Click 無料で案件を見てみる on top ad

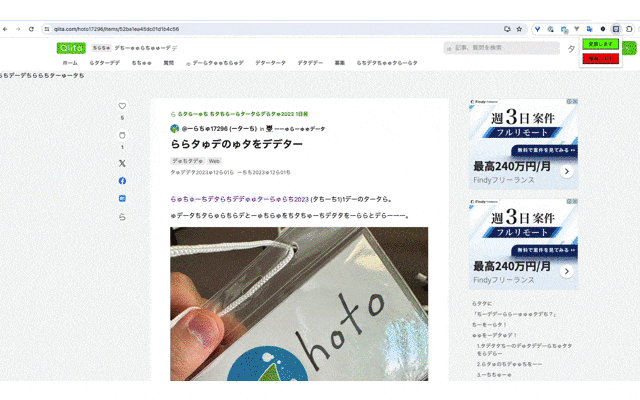point(546,151)
